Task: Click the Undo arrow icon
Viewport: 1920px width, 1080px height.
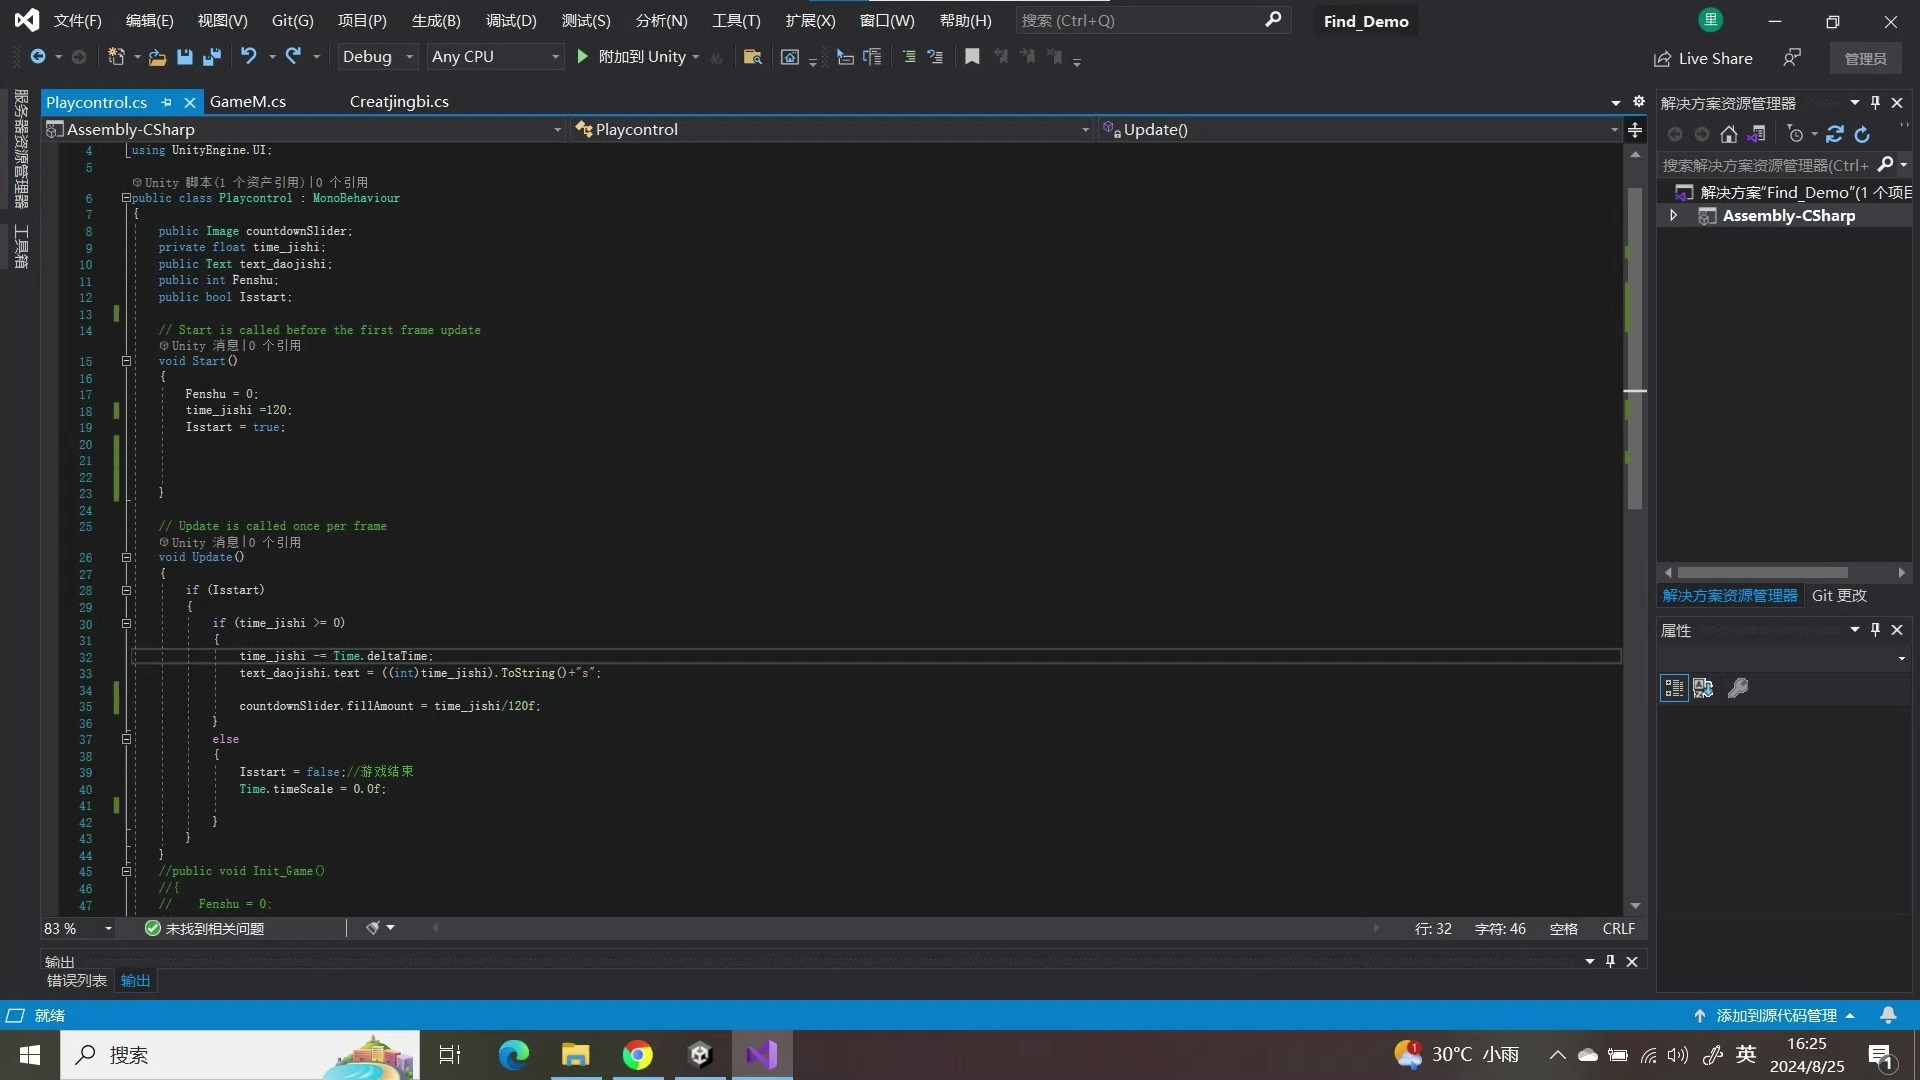Action: pyautogui.click(x=248, y=57)
